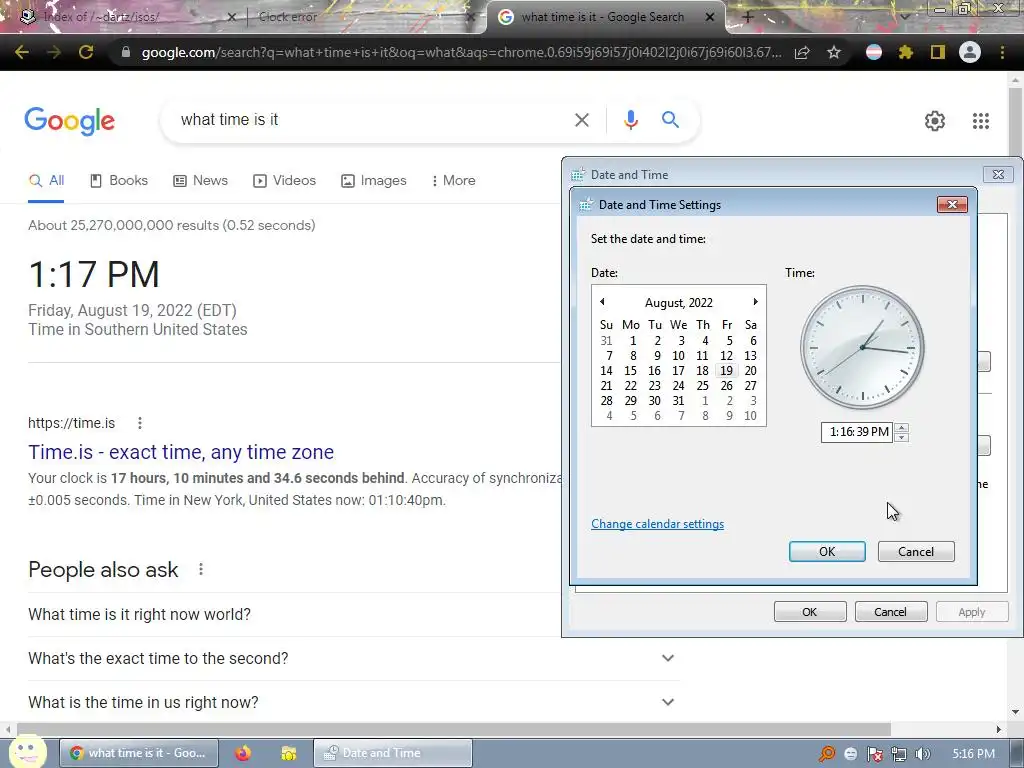Click the horizontal scrollbar thumb at page bottom
The image size is (1024, 768).
[x=454, y=729]
